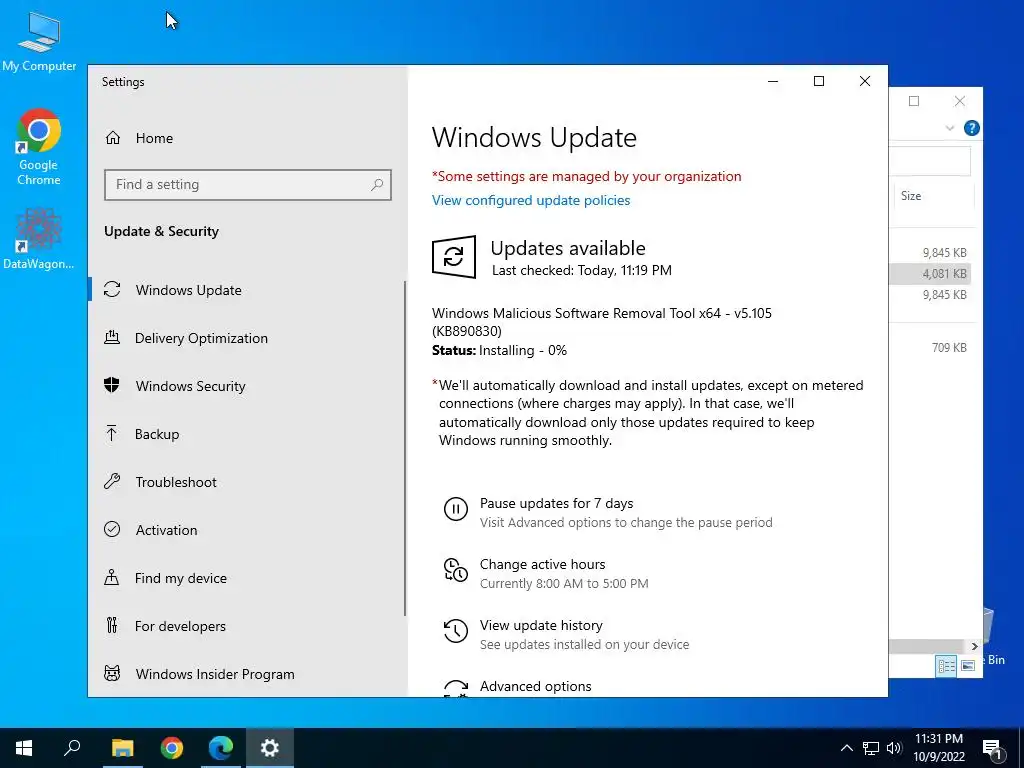Viewport: 1024px width, 768px height.
Task: Click the Find my device icon
Action: coord(112,577)
